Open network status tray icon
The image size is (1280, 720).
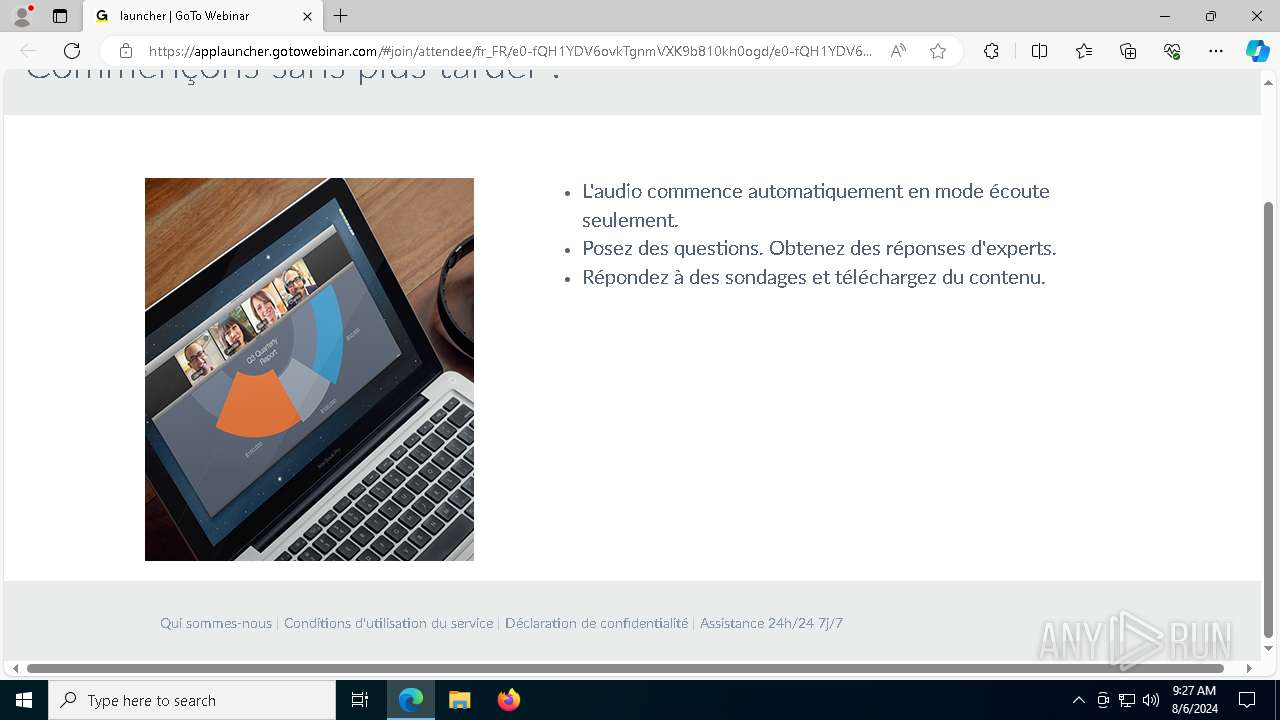(1127, 700)
